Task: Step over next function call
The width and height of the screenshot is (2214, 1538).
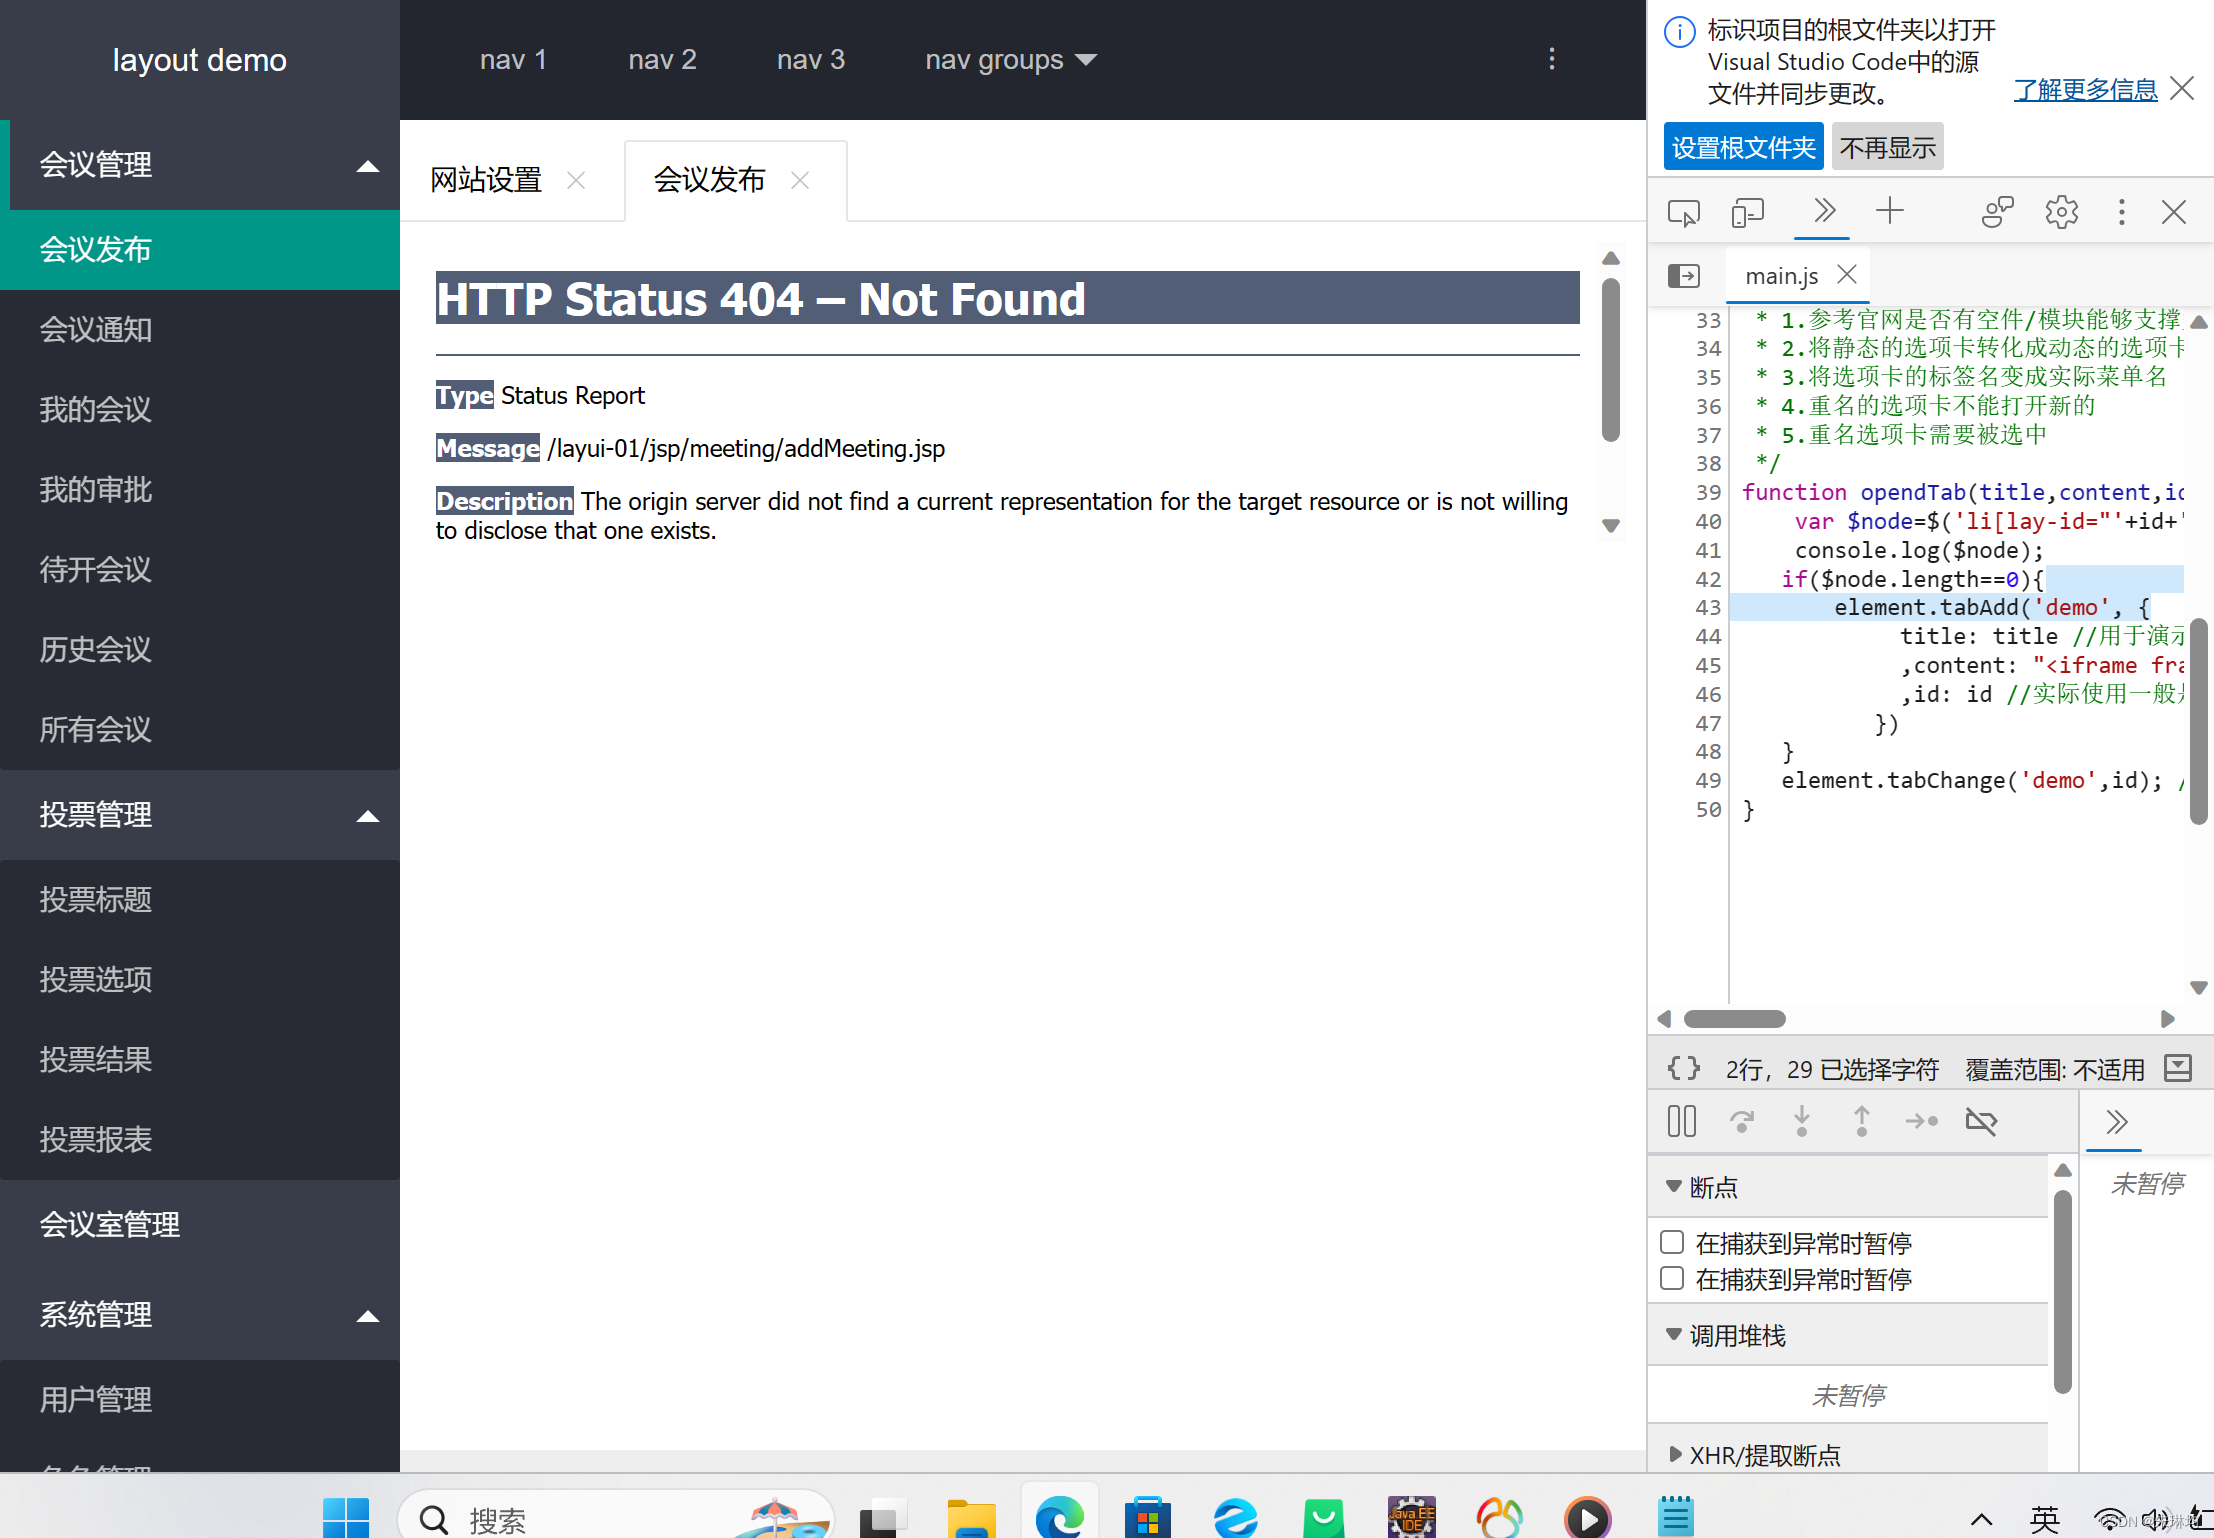Action: pos(1743,1121)
